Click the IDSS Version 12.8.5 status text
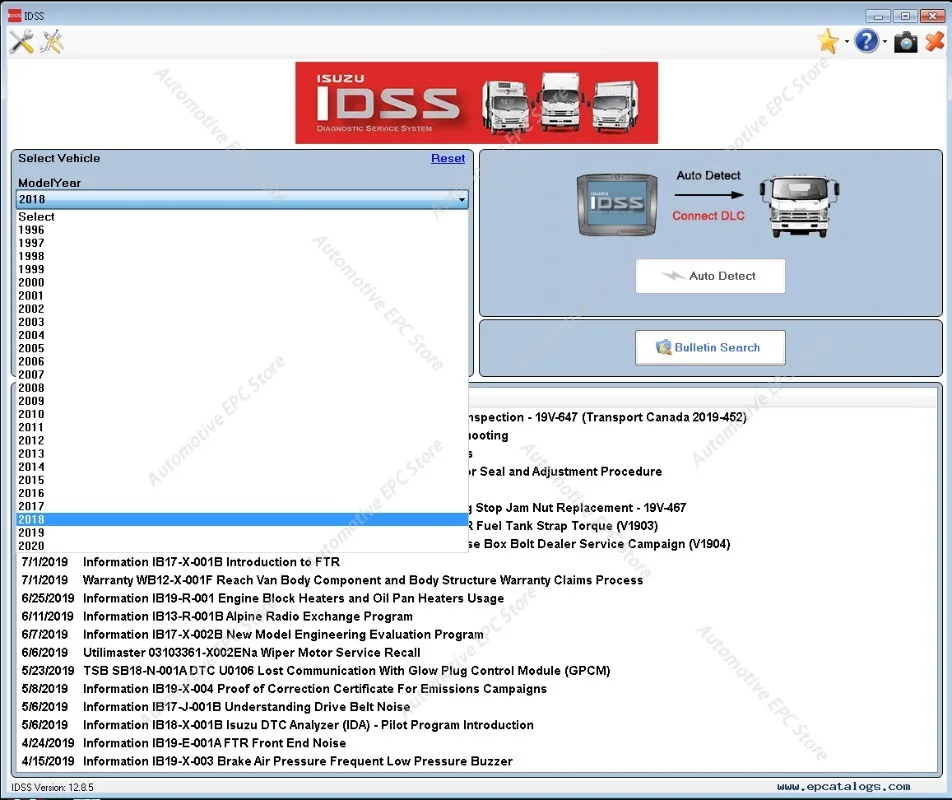Screen dimensions: 952x800 (x=52, y=787)
